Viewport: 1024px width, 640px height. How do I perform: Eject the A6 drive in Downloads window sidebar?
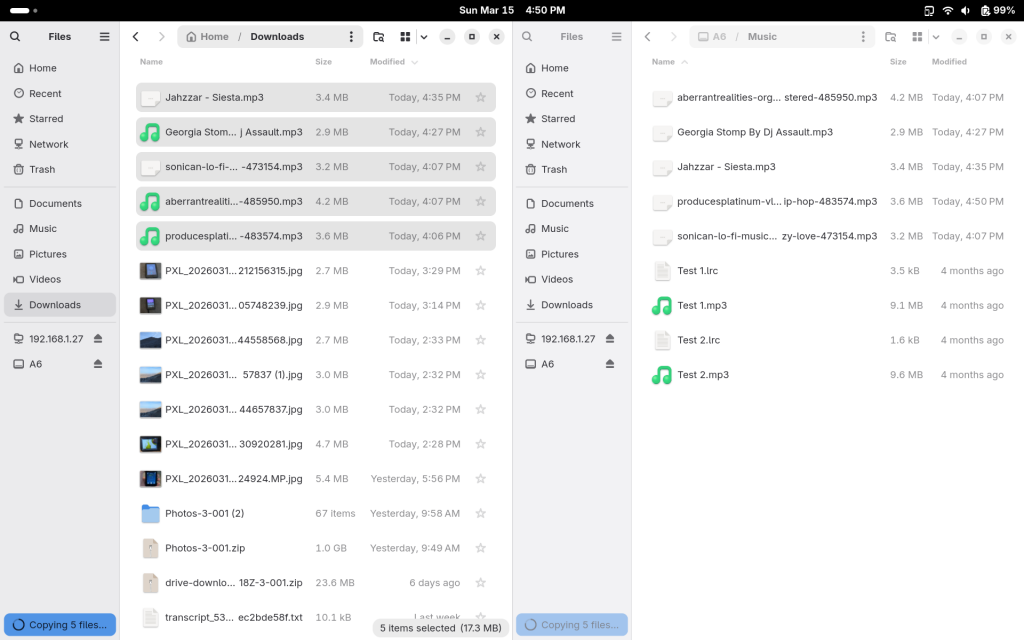point(98,364)
